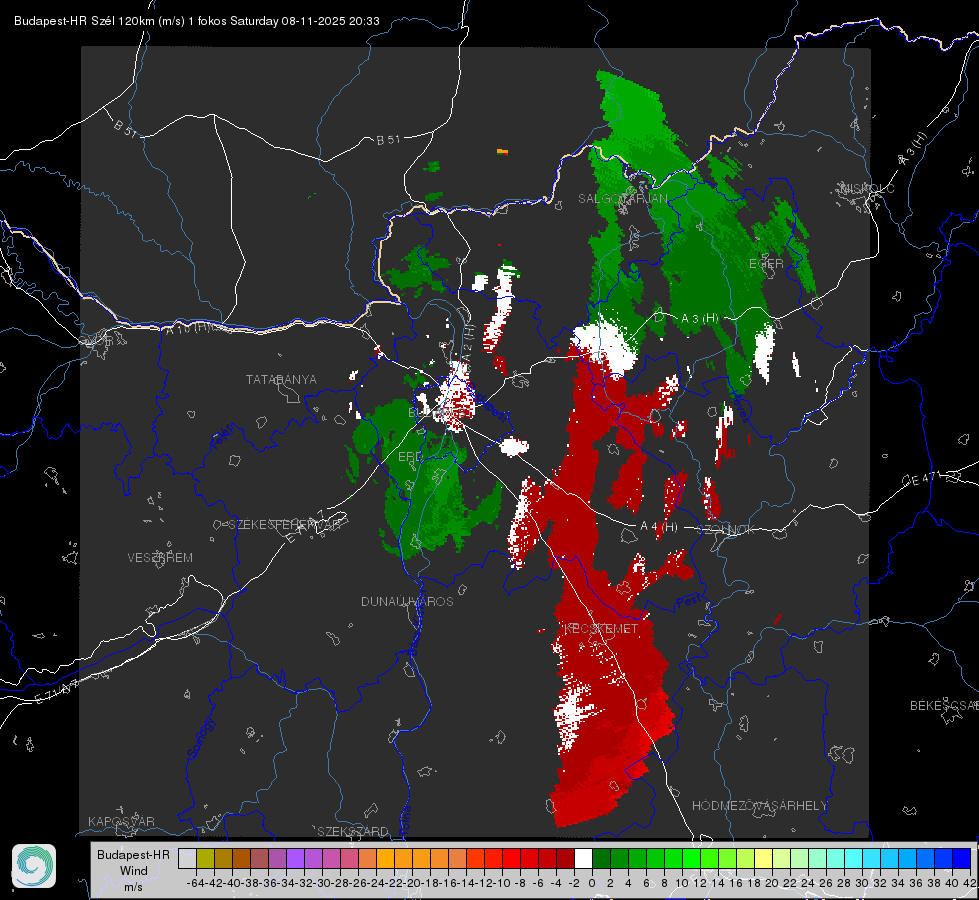Viewport: 979px width, 900px height.
Task: Click the TATABÁNYA city label
Action: (x=281, y=380)
